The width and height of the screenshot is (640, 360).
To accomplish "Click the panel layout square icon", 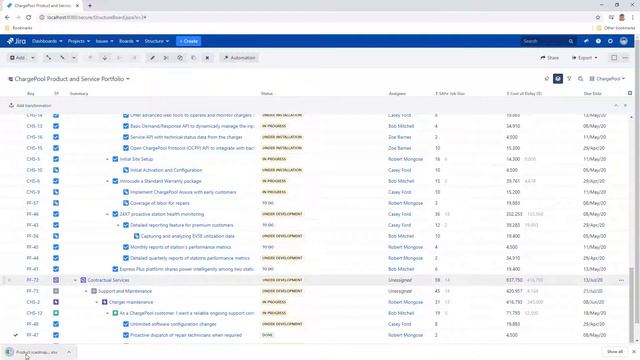I will pos(614,58).
